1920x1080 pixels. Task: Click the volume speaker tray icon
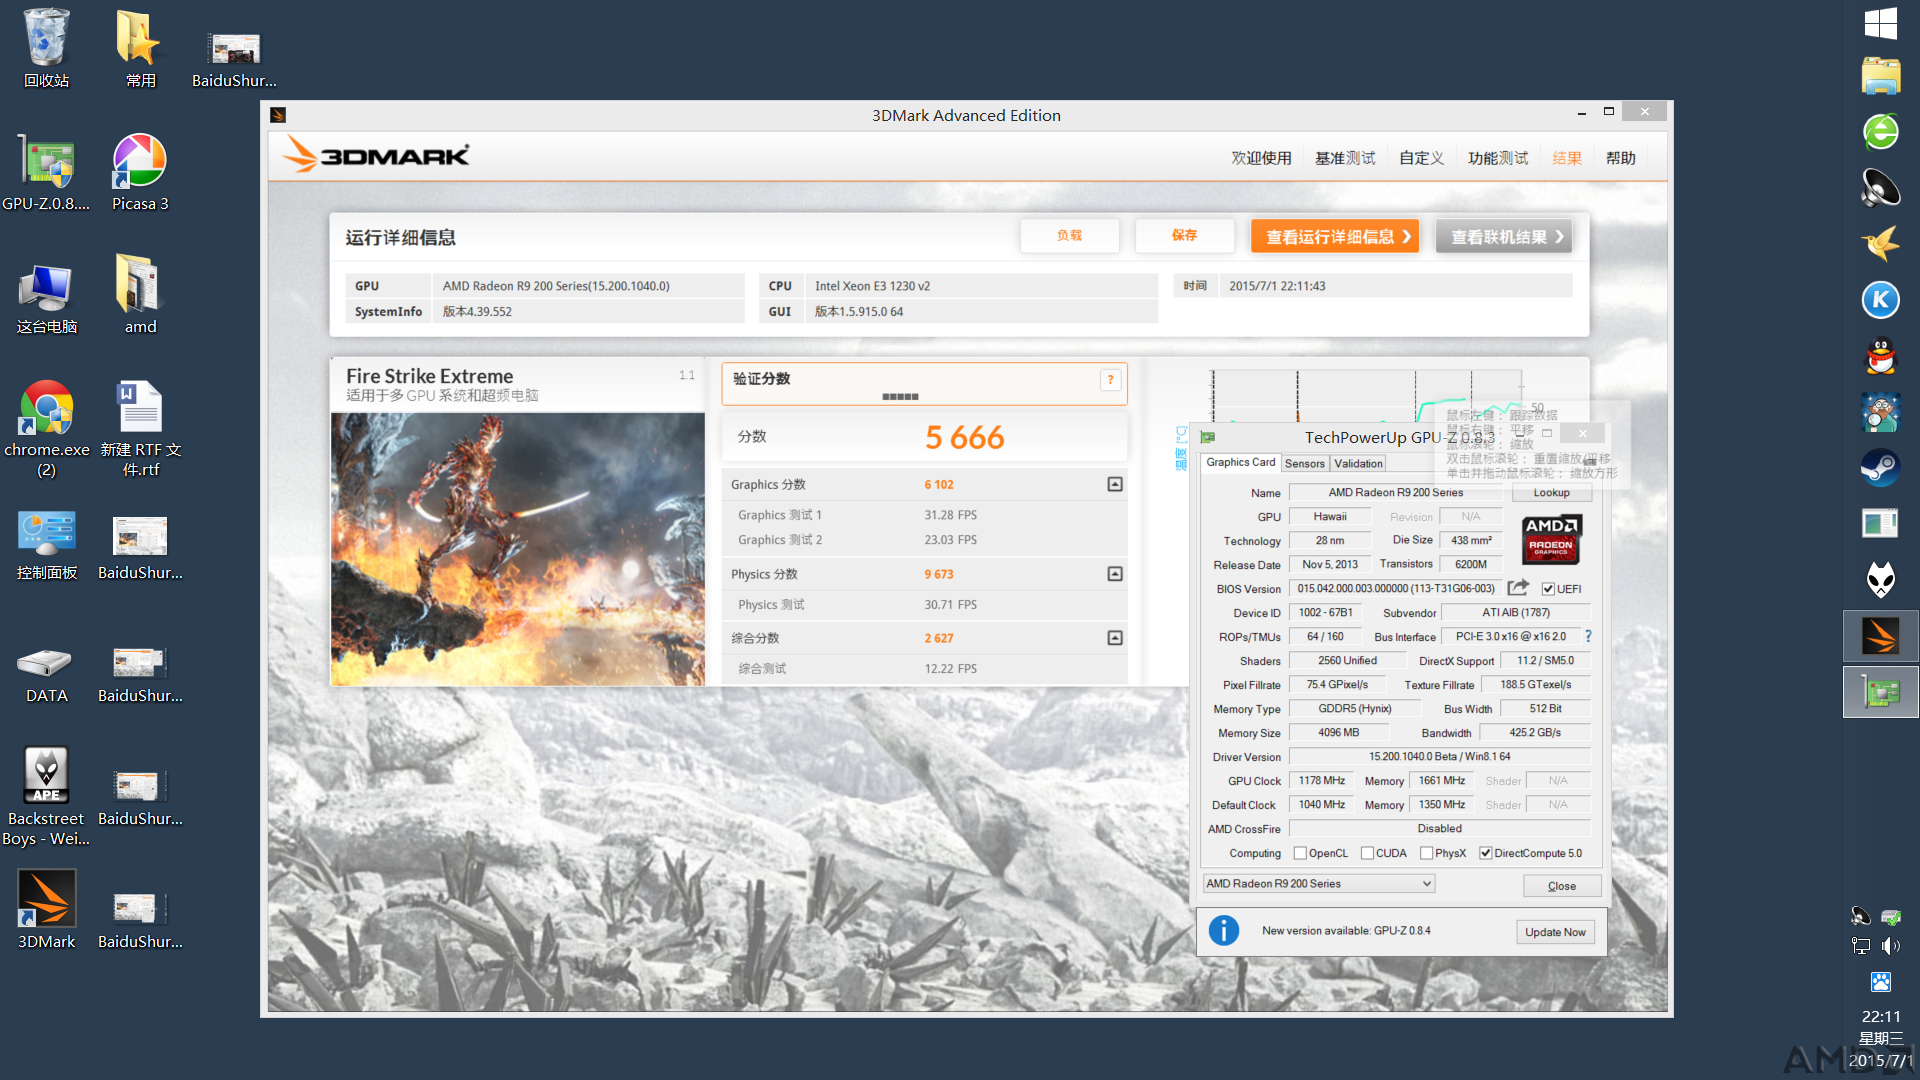[1890, 946]
